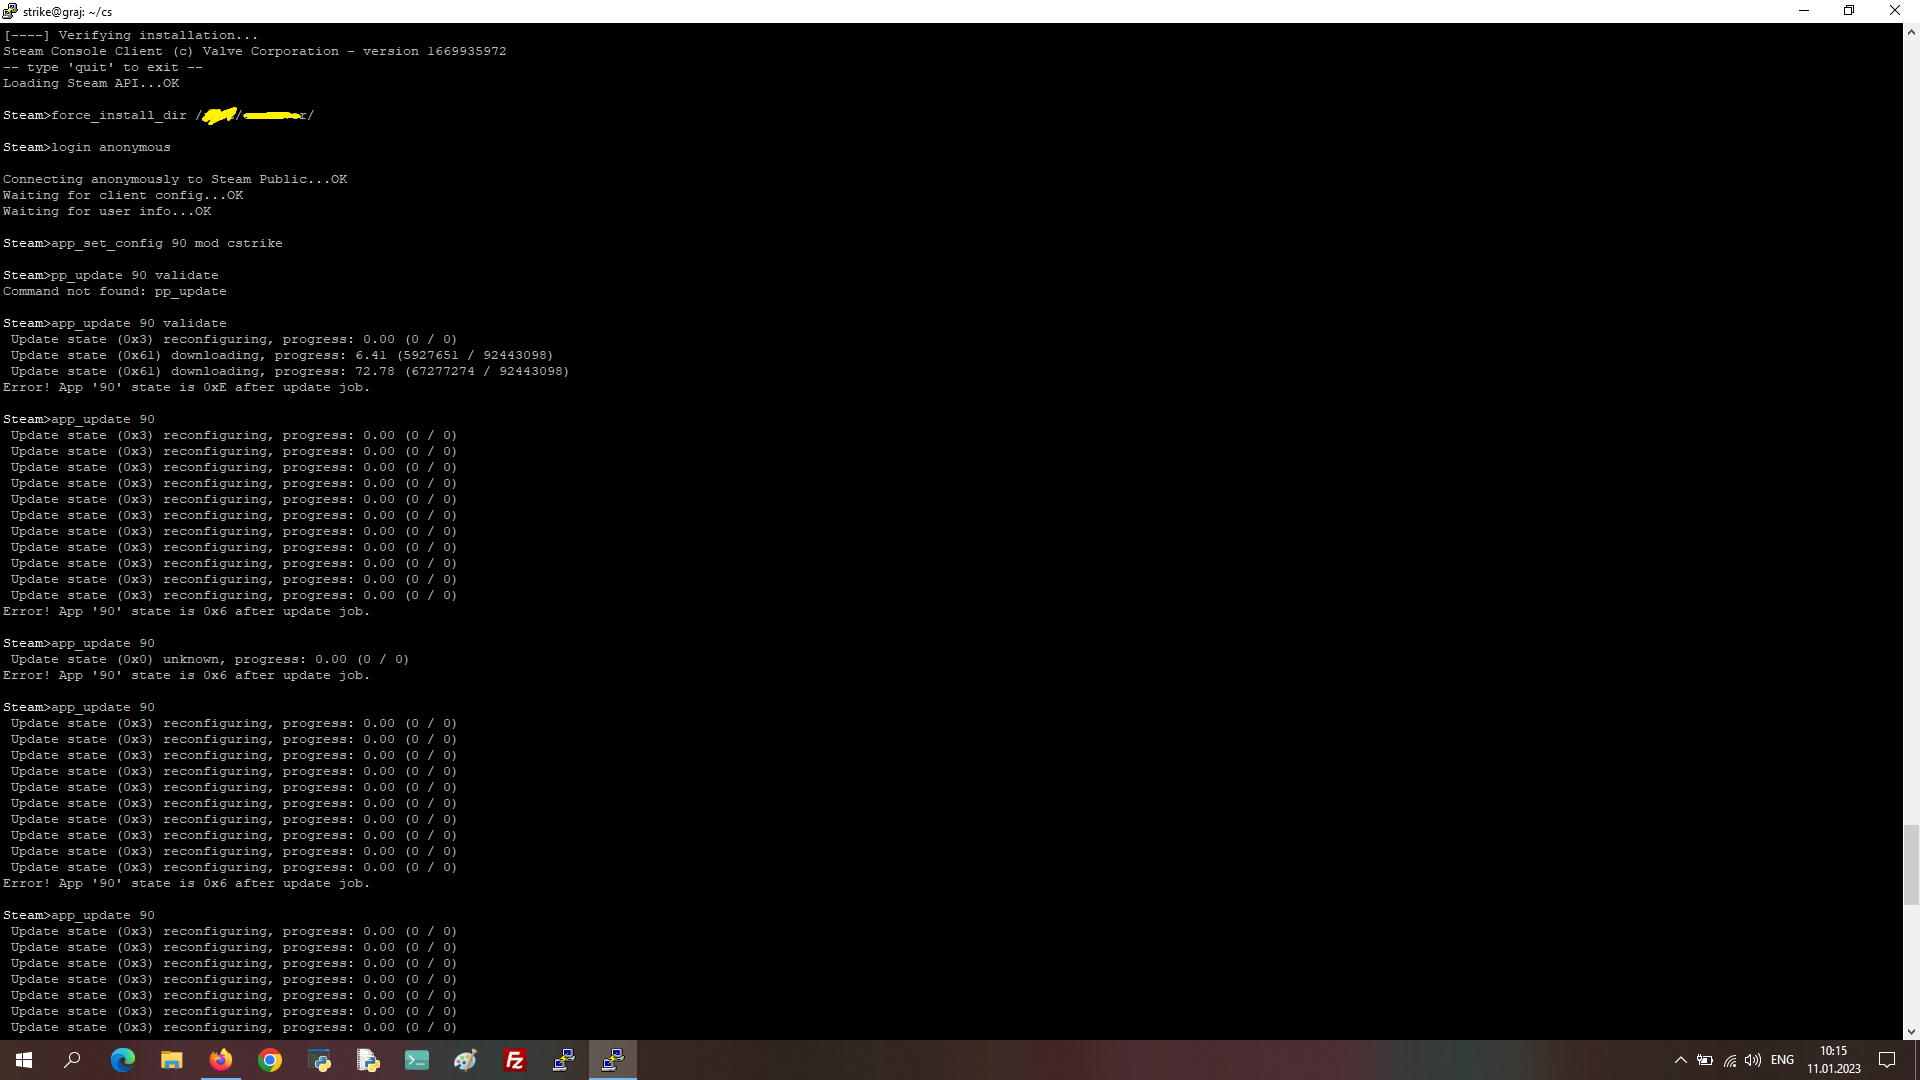Viewport: 1920px width, 1080px height.
Task: Launch FileZilla from the taskbar
Action: (x=515, y=1060)
